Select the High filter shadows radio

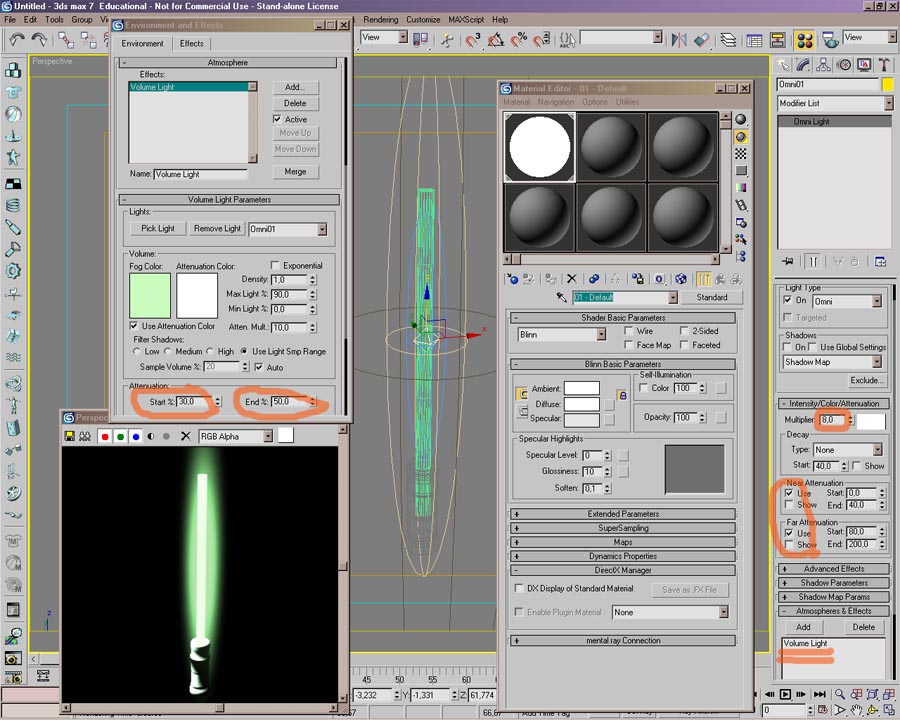210,351
